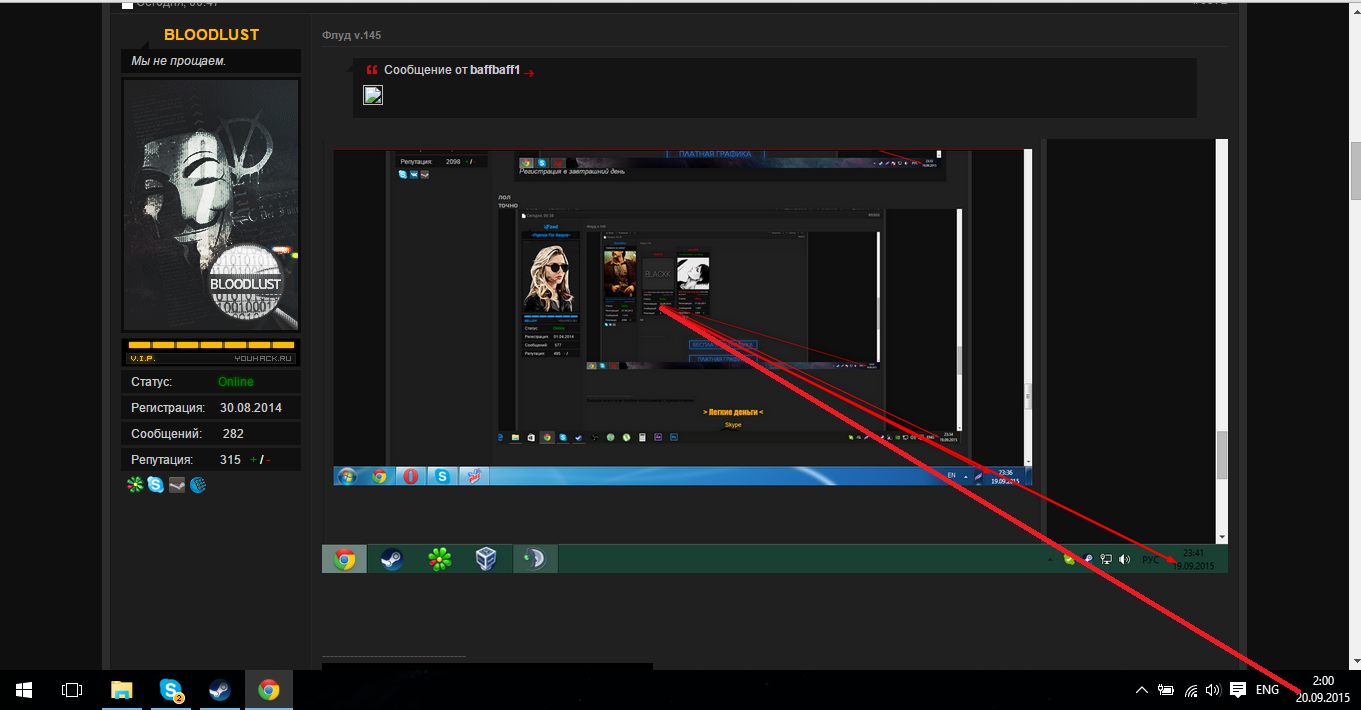
Task: Expand the hidden system tray icons chevron
Action: coord(1142,690)
